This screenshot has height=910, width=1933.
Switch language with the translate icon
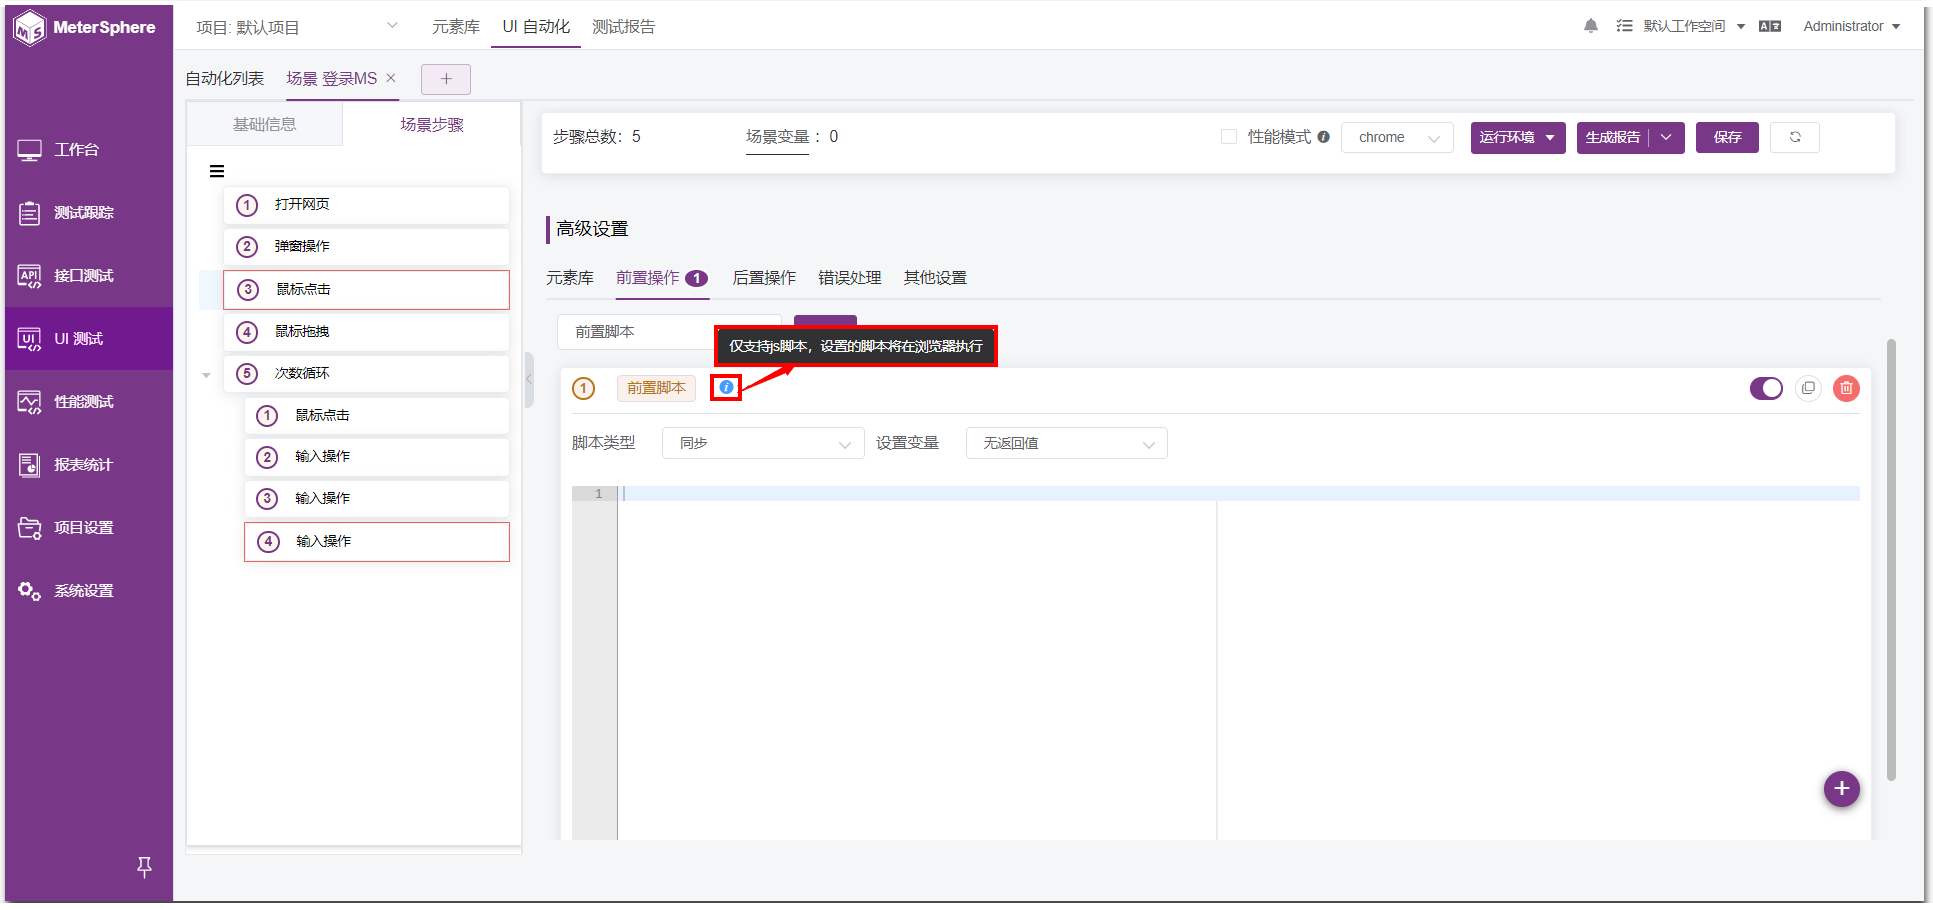coord(1770,26)
